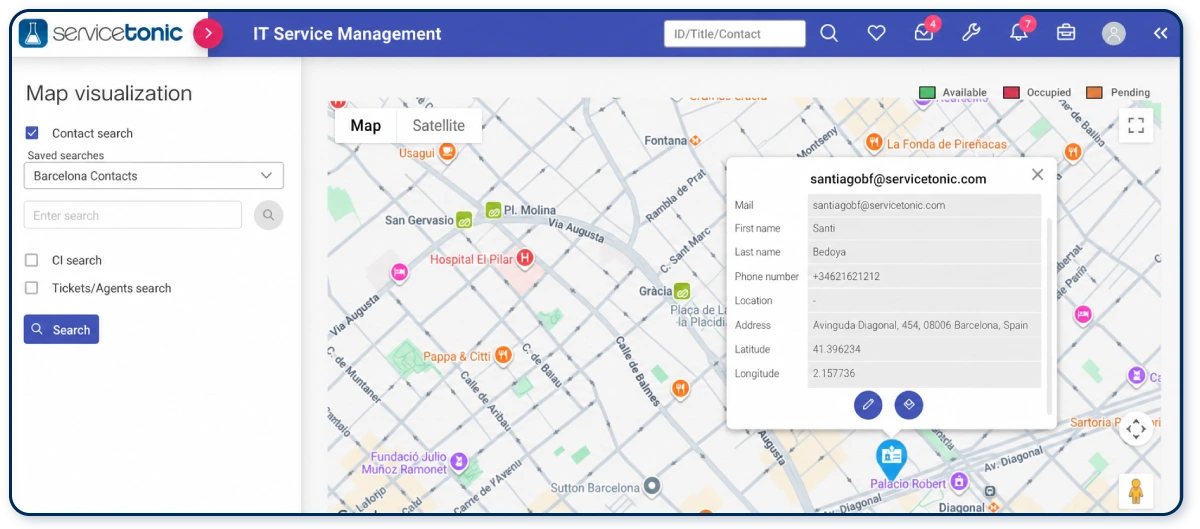1200x529 pixels.
Task: Click the orange Pending legend swatch
Action: (x=1095, y=92)
